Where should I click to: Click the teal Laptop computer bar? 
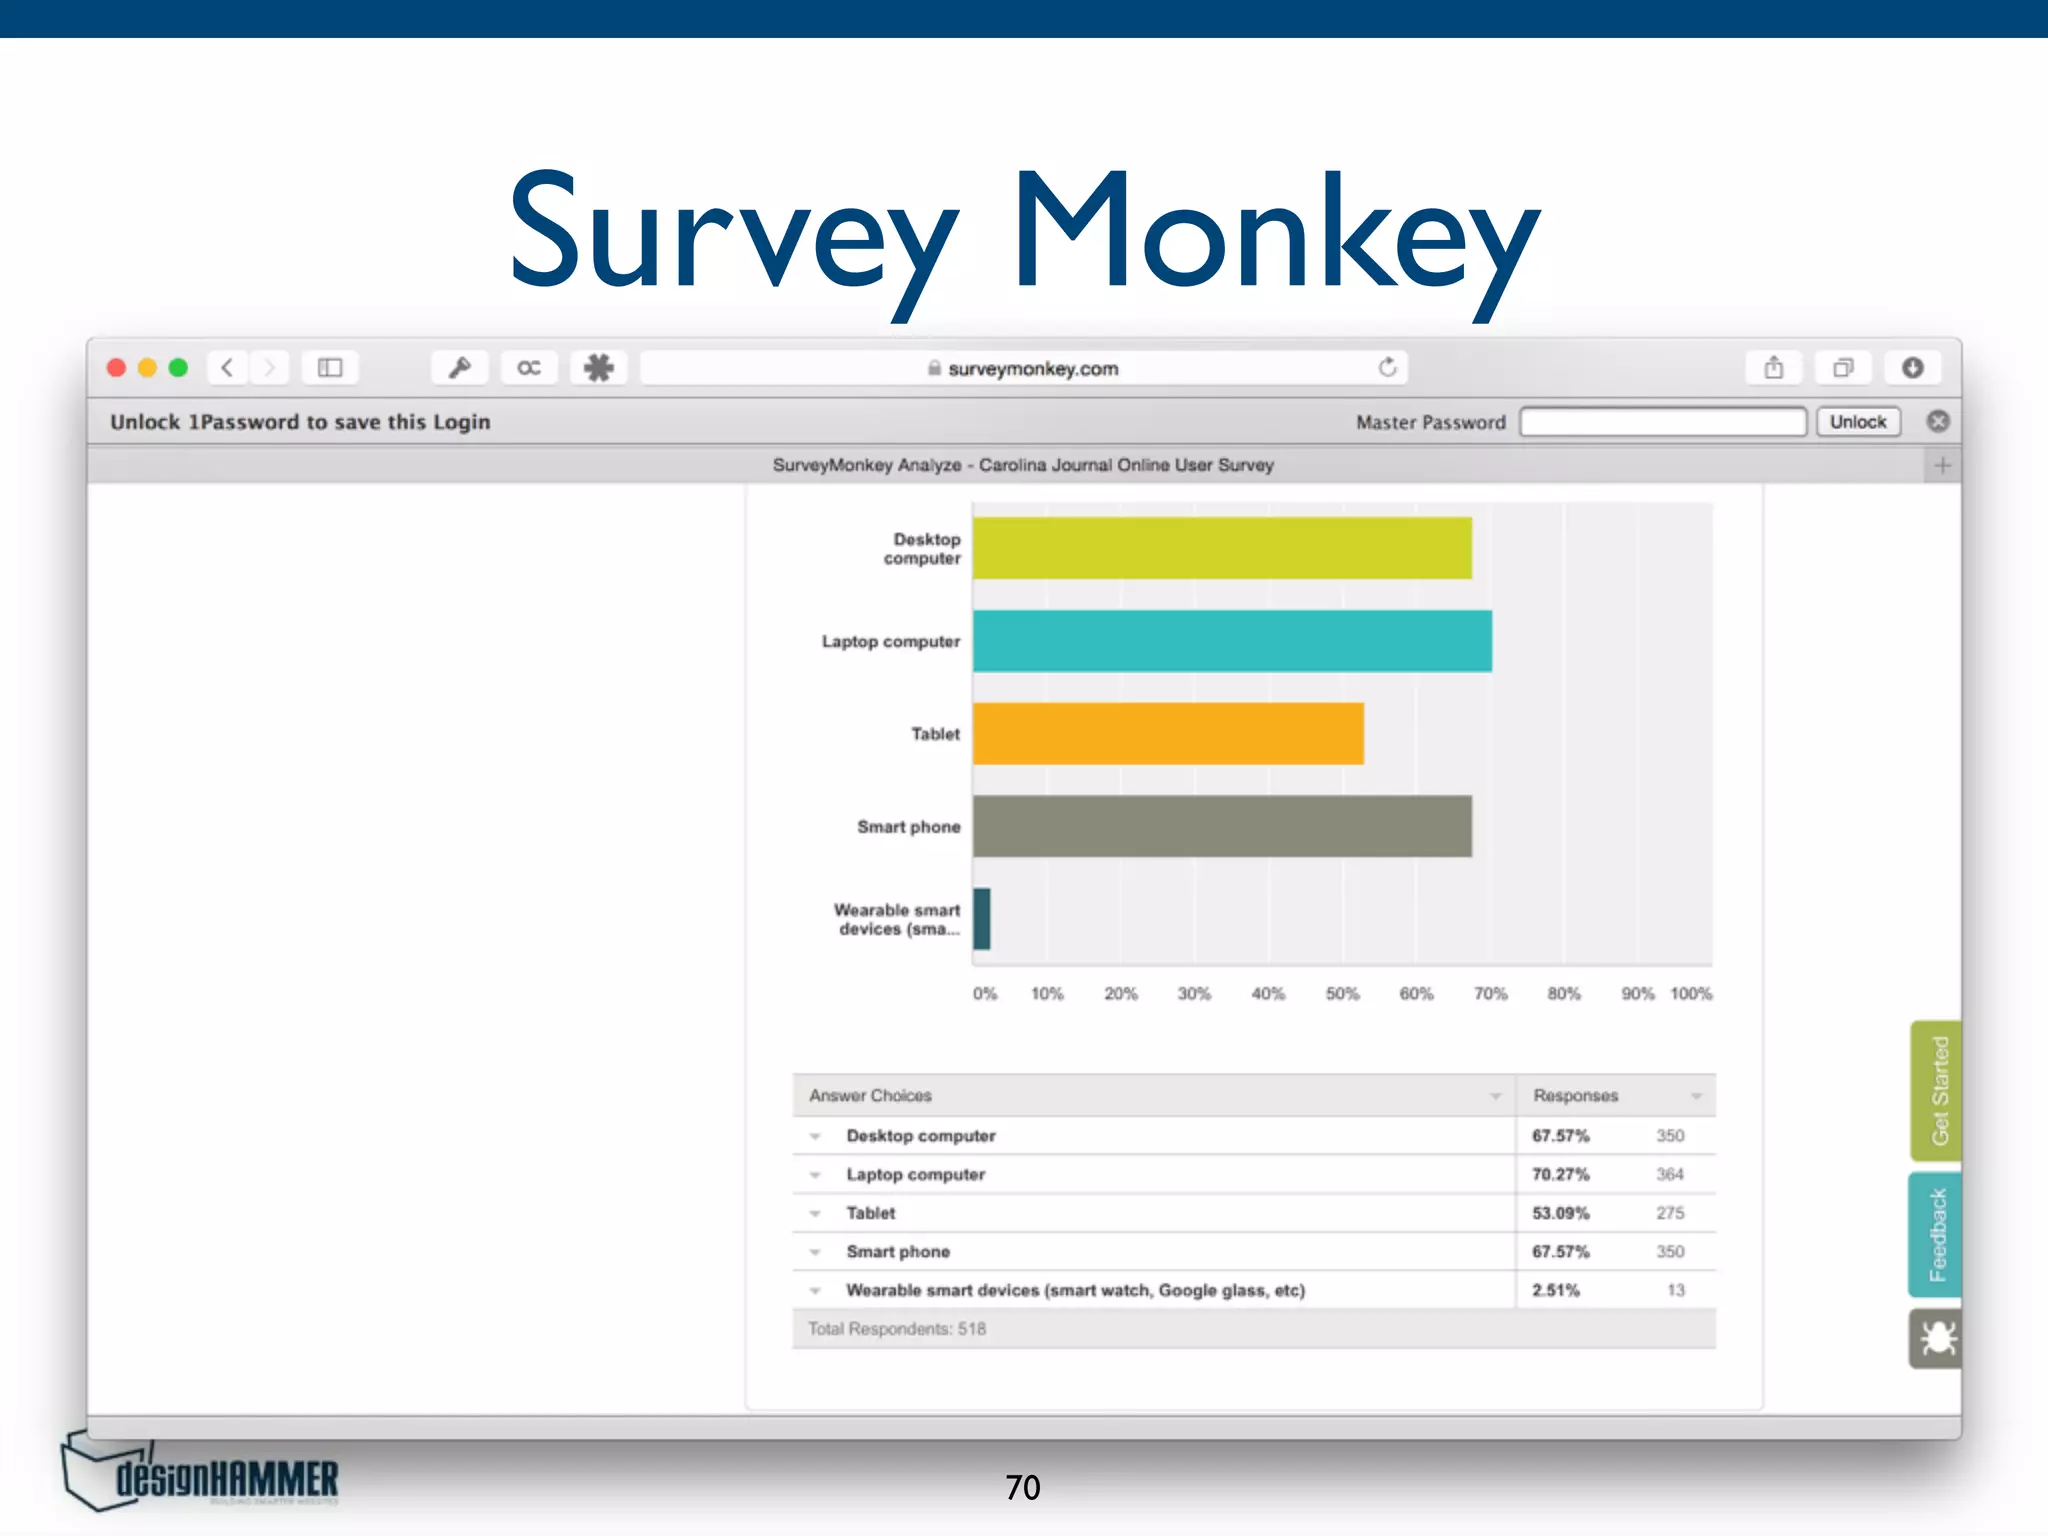[x=1232, y=641]
